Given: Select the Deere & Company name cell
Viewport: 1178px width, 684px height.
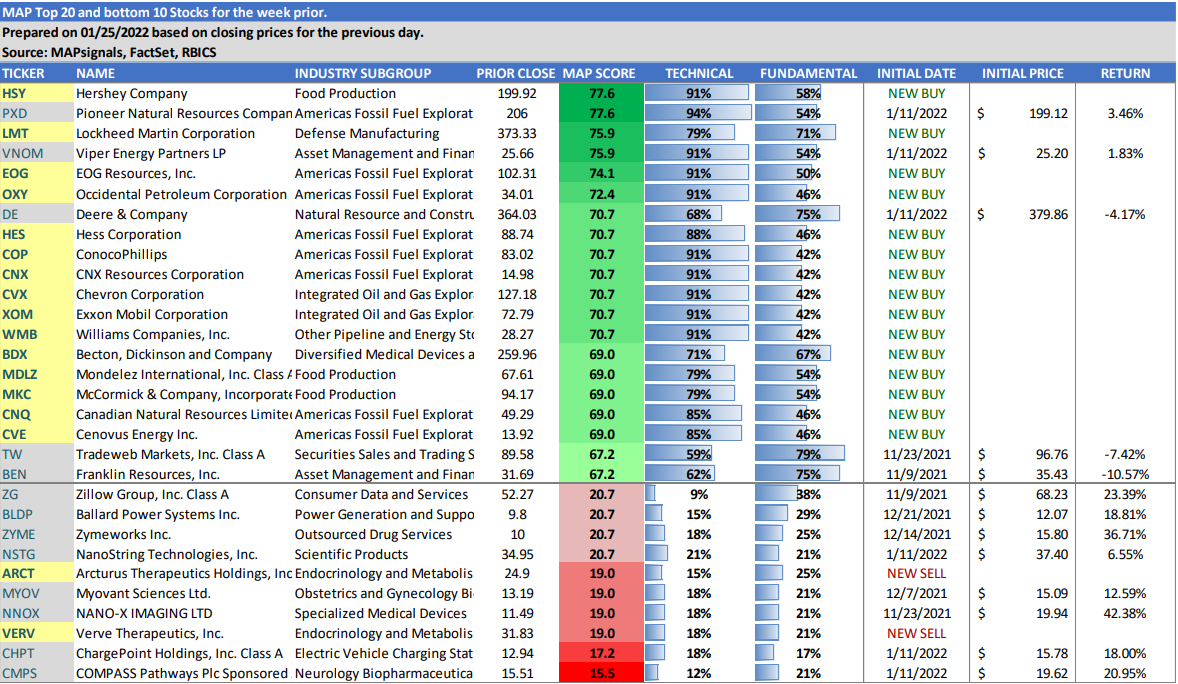Looking at the screenshot, I should pos(131,214).
